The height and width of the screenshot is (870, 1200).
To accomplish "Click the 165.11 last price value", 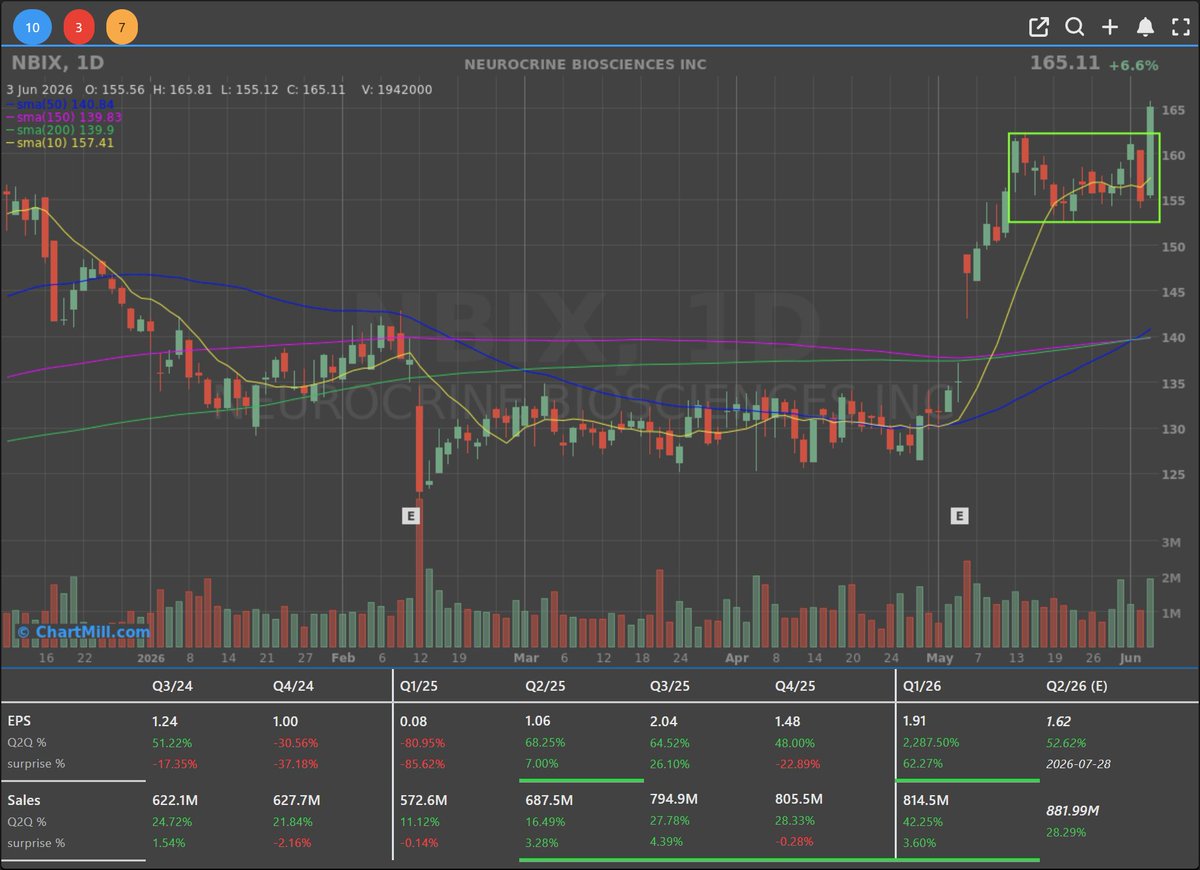I will 1065,63.
